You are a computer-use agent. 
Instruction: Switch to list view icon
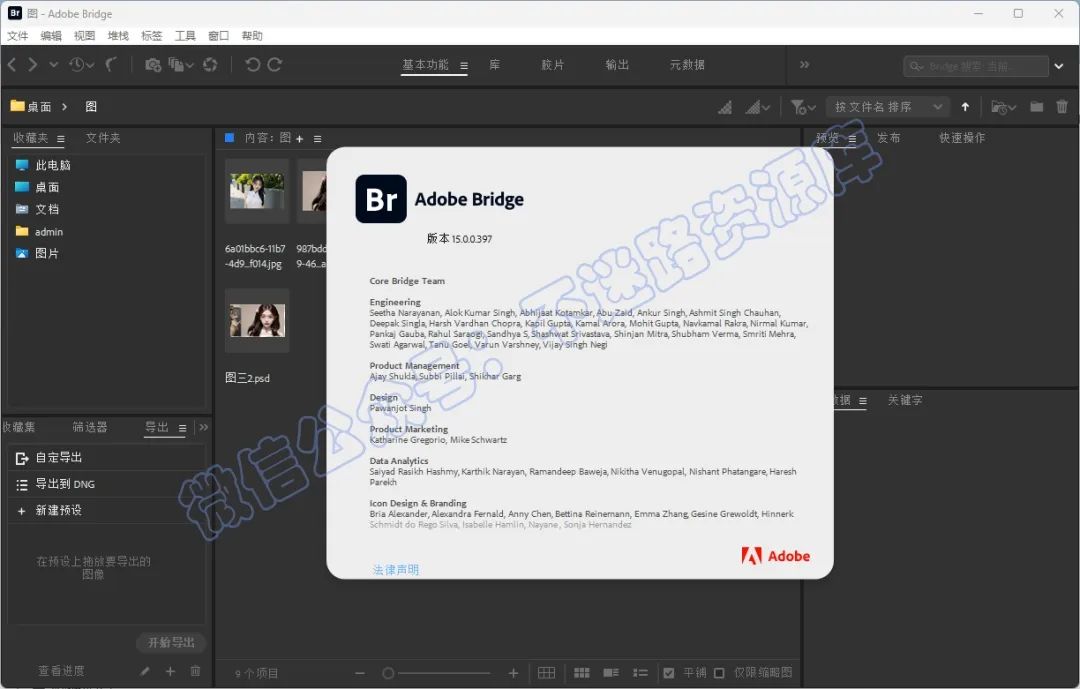coord(641,673)
